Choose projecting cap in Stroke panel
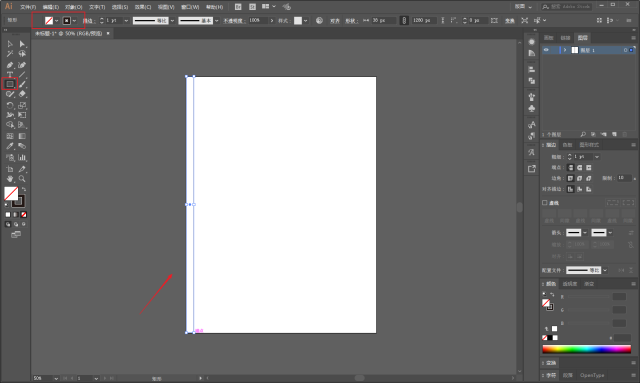Screen dimensions: 640x383 (x=589, y=167)
